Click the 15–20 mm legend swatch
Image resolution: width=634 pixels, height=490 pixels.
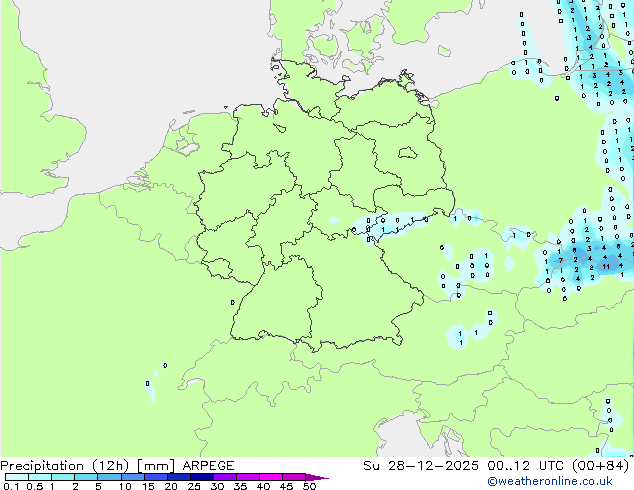coord(156,477)
